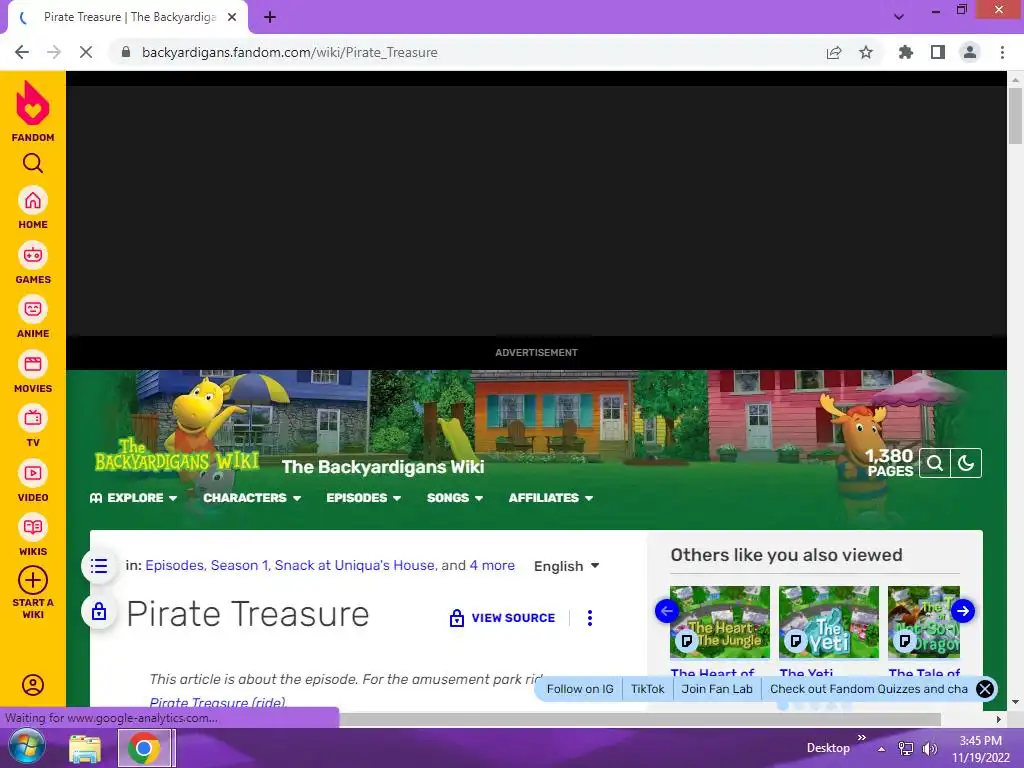Screen dimensions: 1024x768
Task: Open the table of contents list icon
Action: point(99,566)
